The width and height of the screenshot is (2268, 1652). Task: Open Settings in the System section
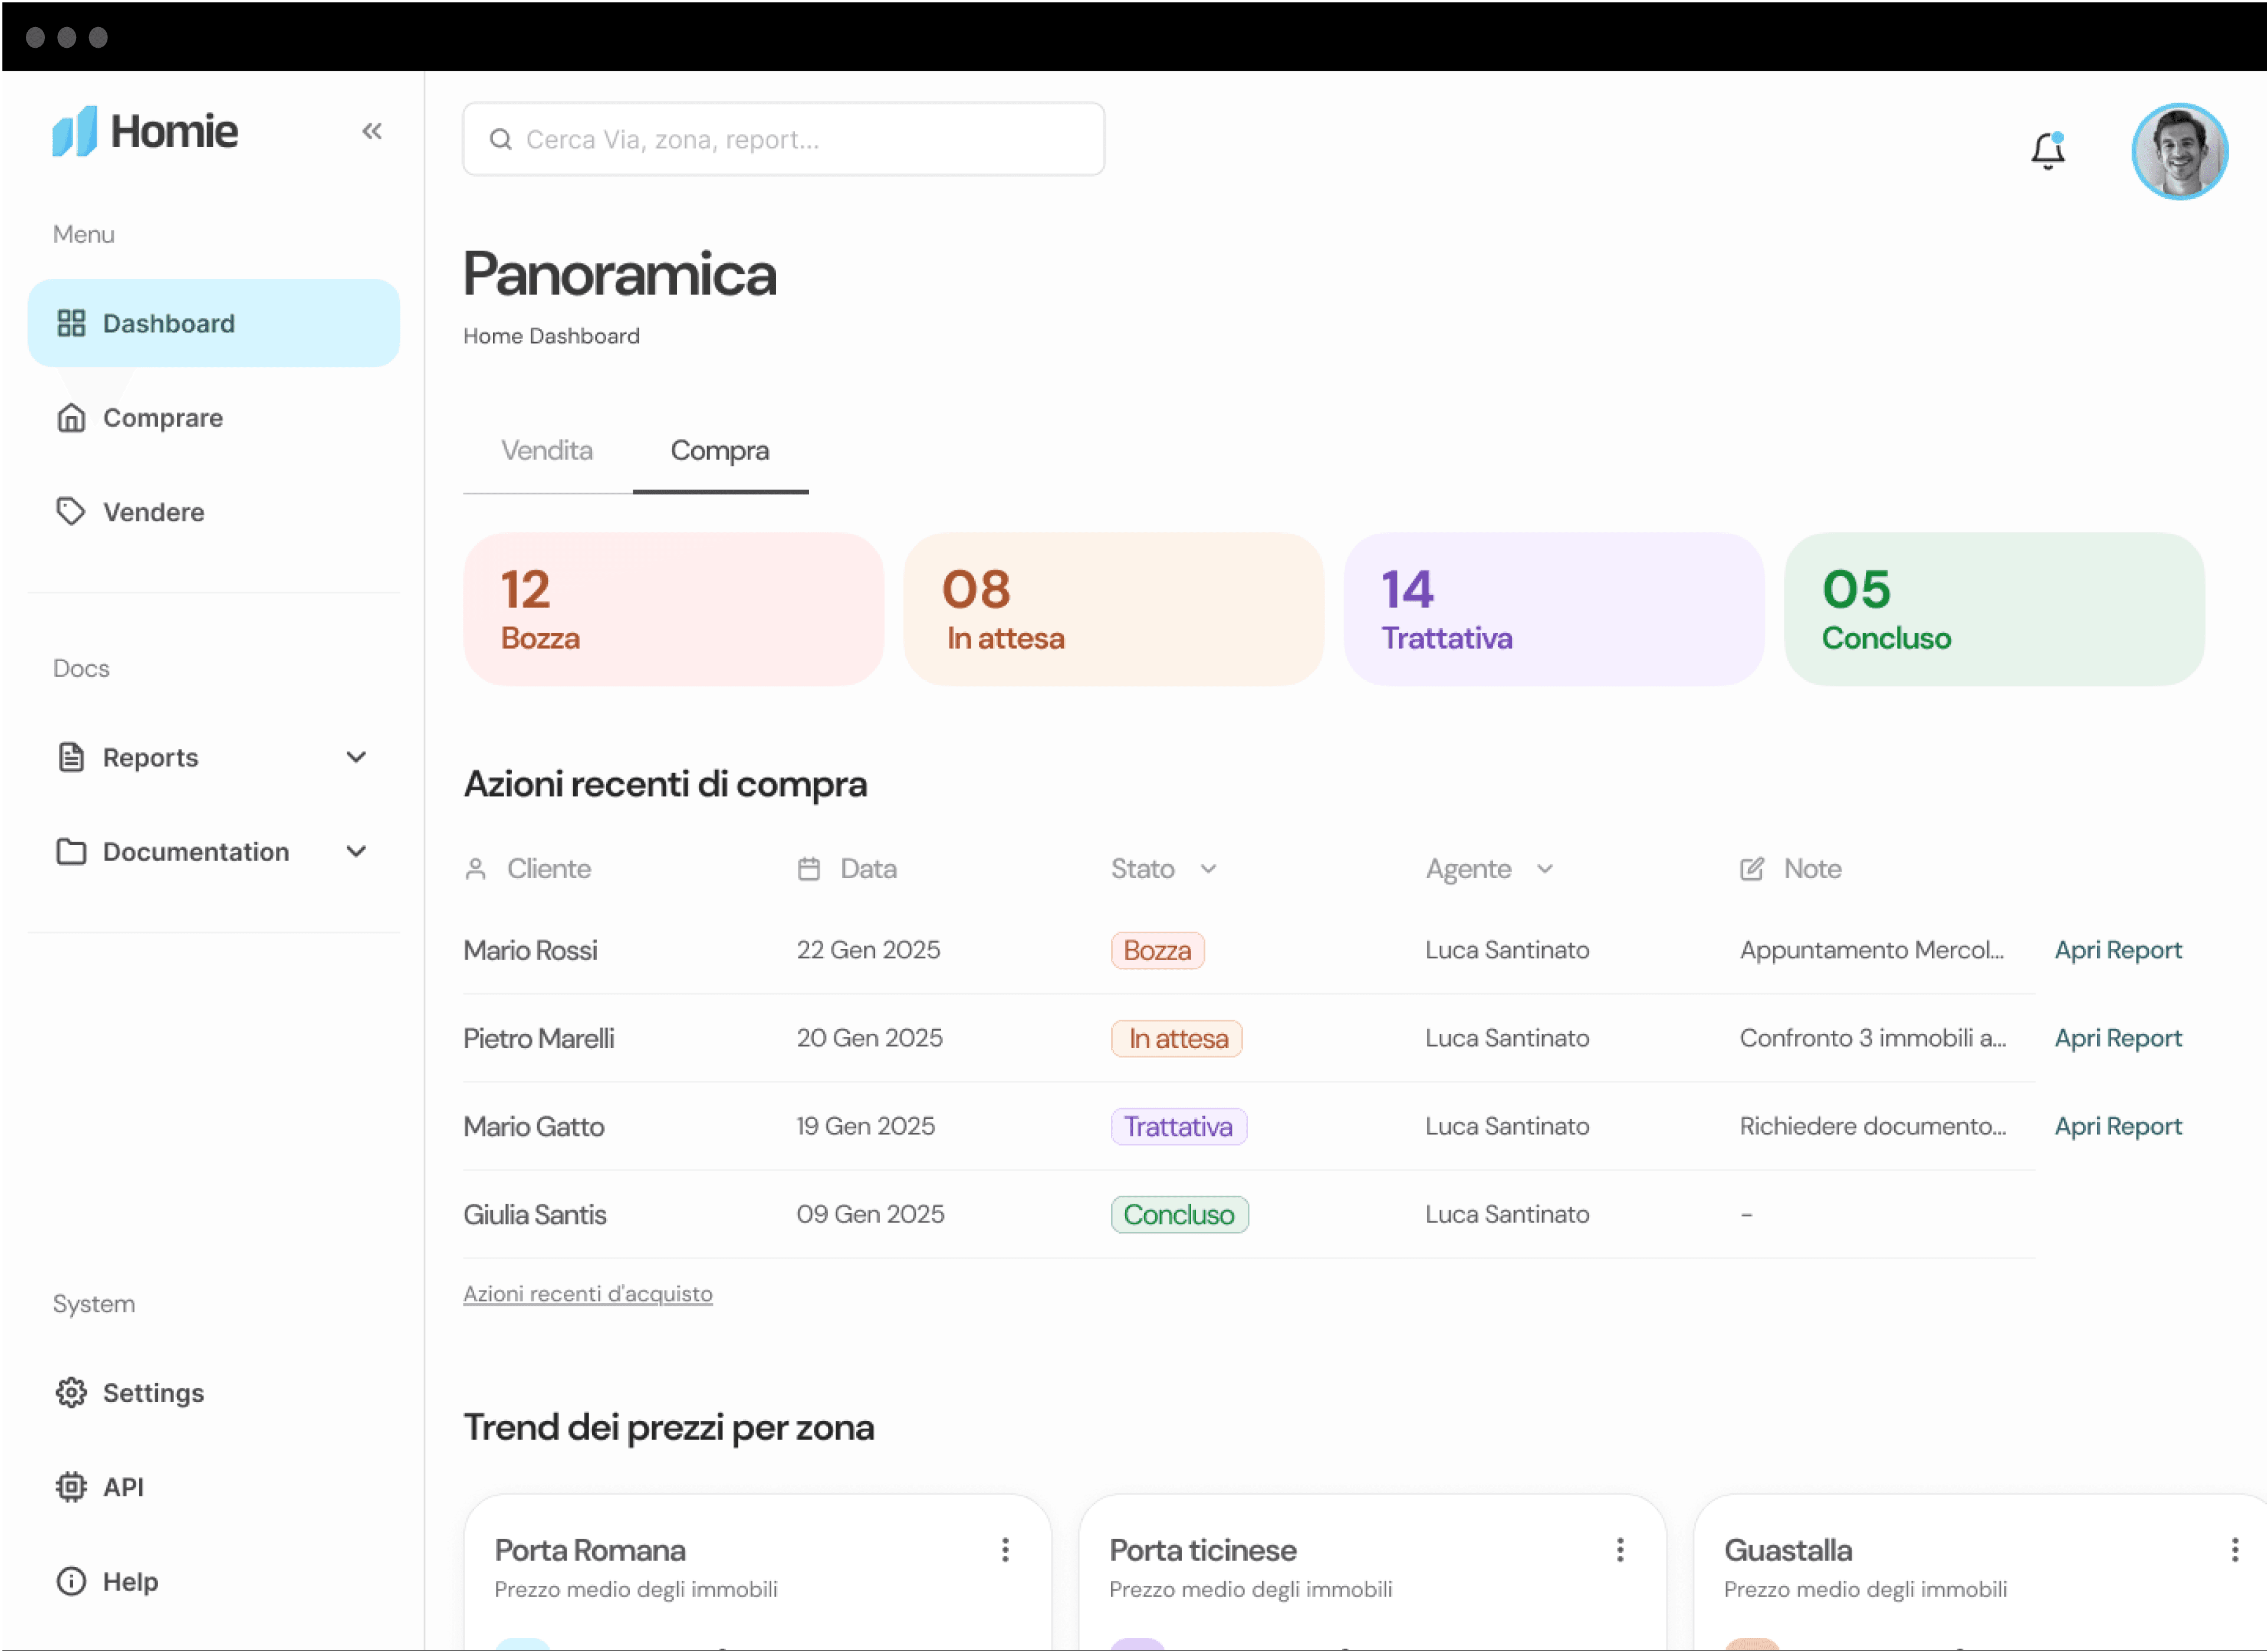click(214, 1392)
